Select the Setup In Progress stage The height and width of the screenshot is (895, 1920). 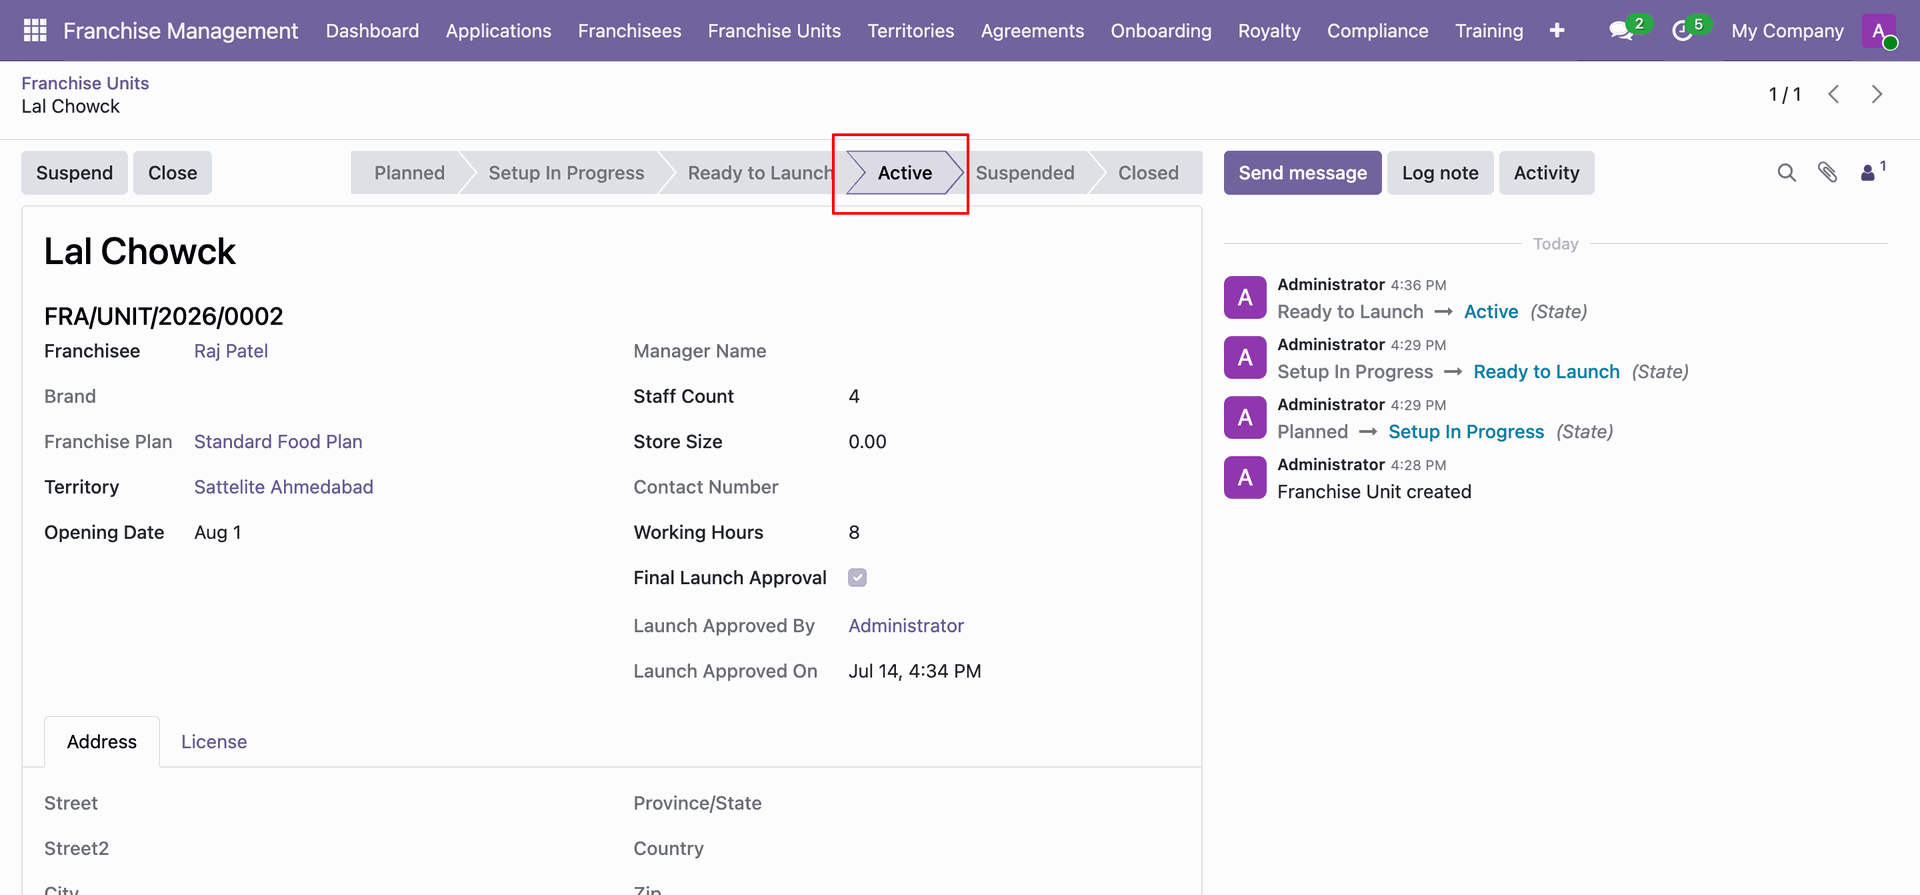[x=566, y=173]
